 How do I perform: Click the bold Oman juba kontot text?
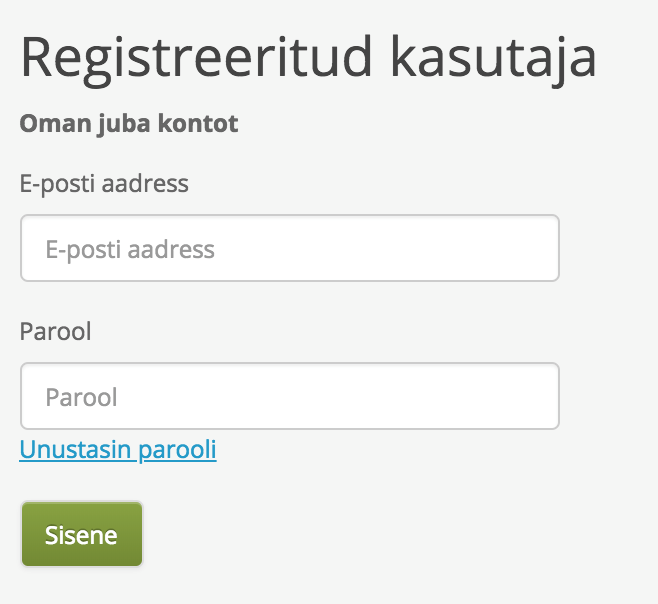(x=129, y=124)
